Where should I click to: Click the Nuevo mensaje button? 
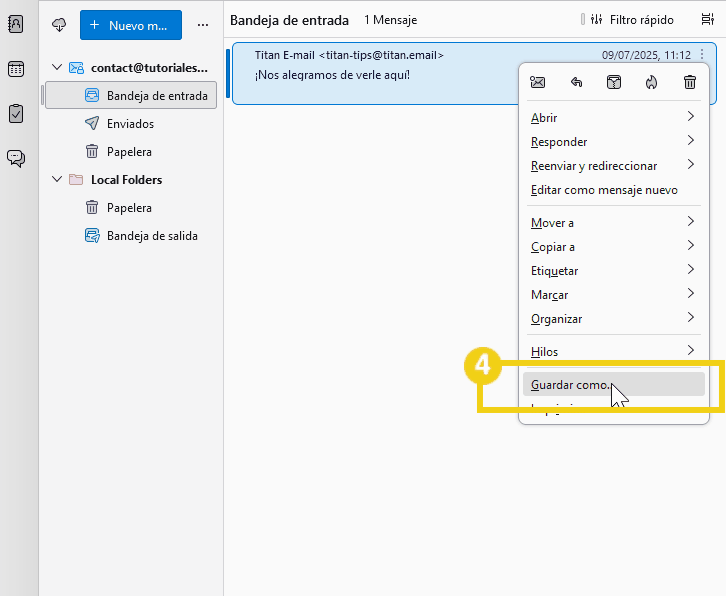pyautogui.click(x=131, y=24)
